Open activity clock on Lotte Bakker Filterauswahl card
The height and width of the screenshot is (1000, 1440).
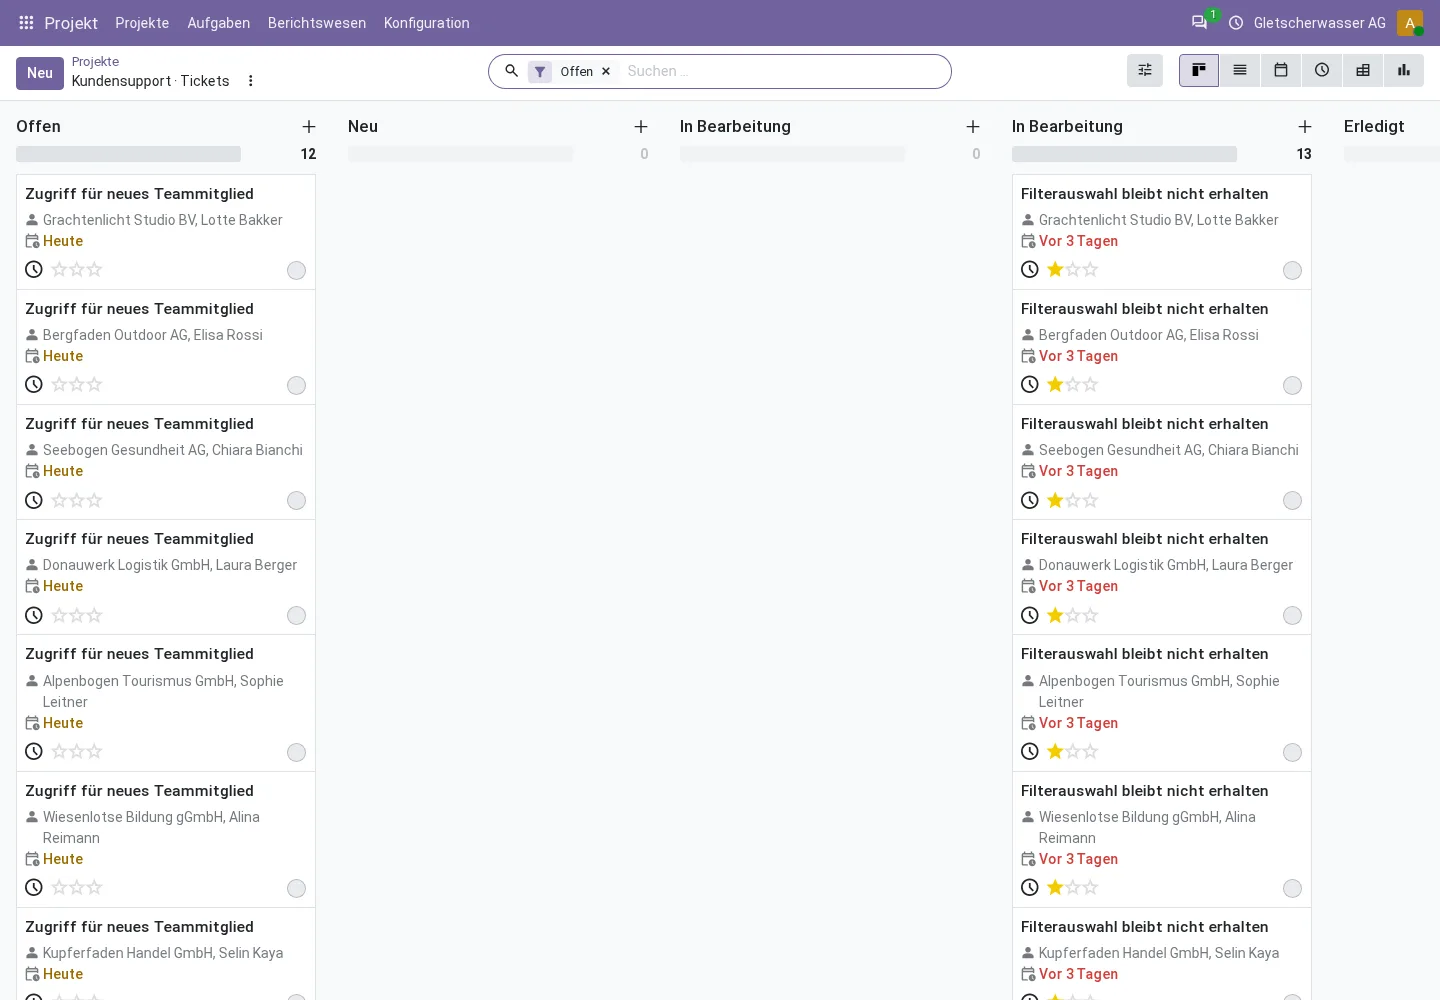click(1030, 269)
